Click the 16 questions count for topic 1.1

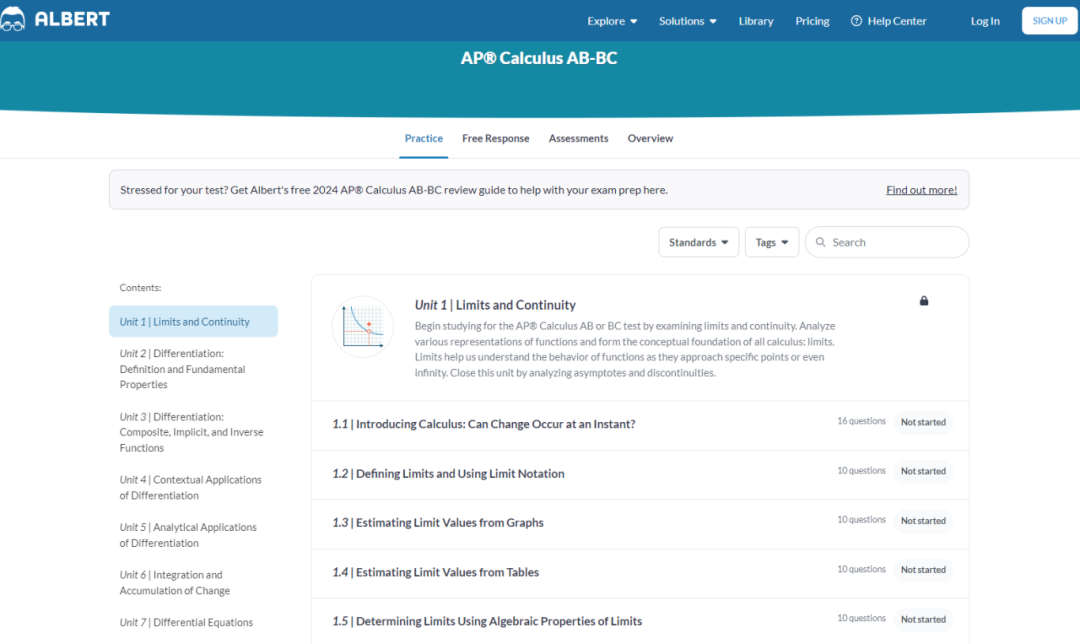(861, 421)
